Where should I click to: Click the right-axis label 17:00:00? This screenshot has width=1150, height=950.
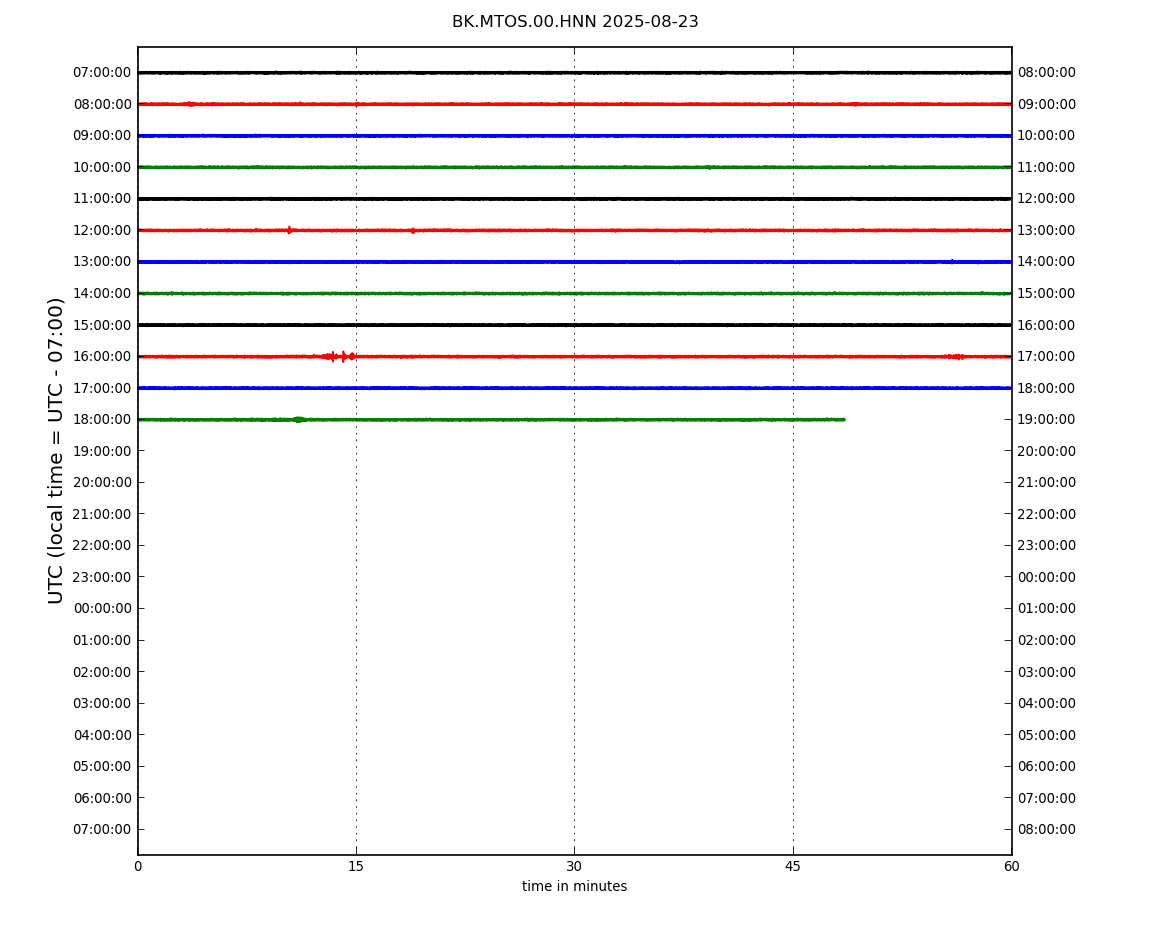[x=1047, y=357]
